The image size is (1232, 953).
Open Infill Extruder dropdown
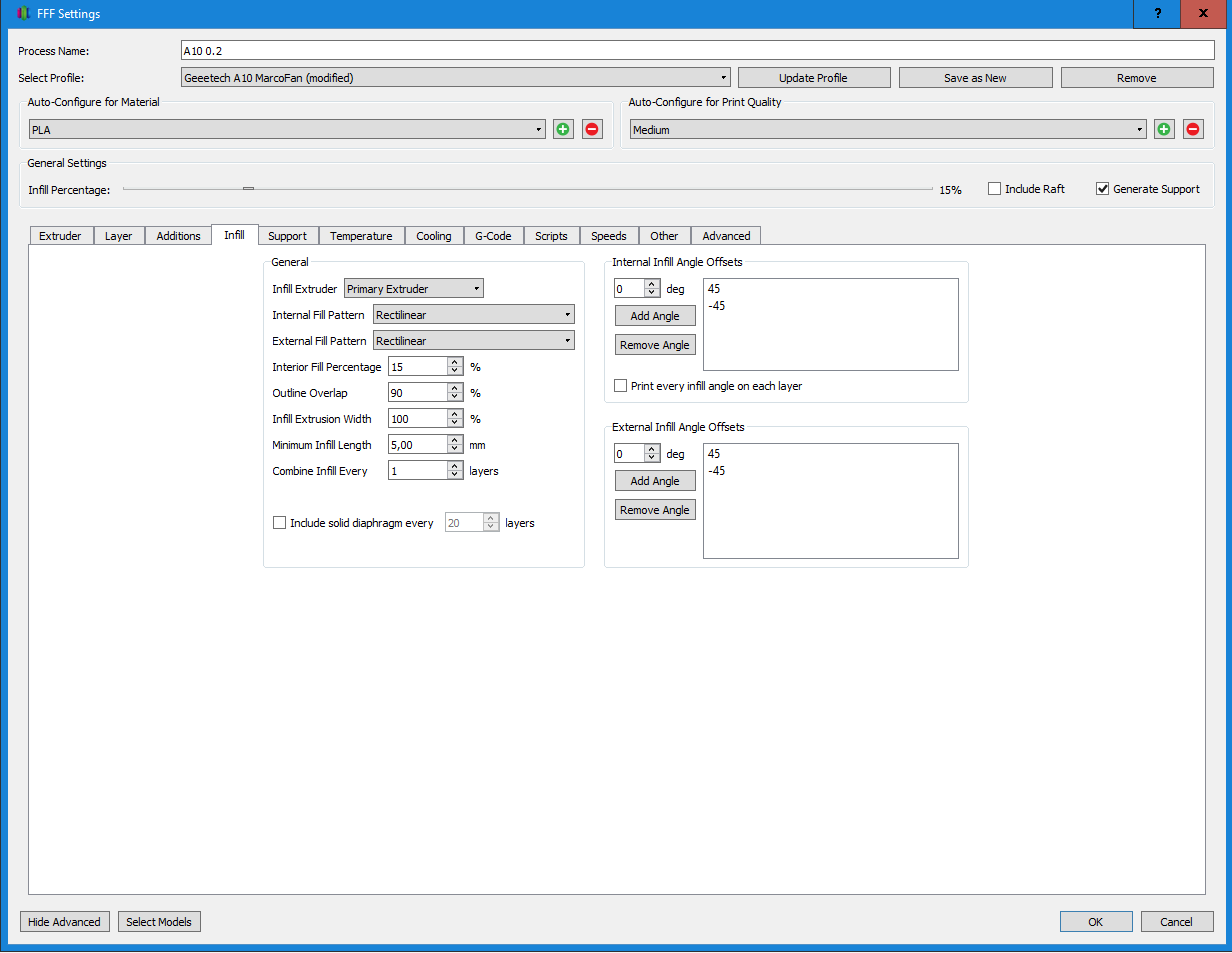point(414,289)
